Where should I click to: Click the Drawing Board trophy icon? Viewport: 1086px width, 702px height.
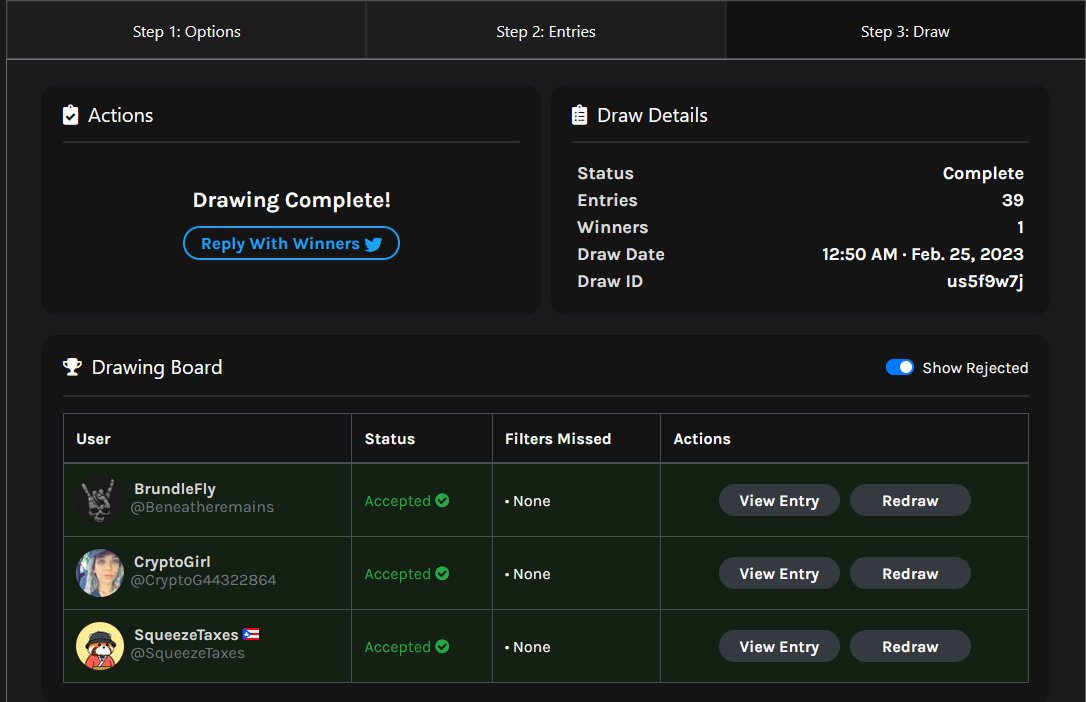point(71,366)
